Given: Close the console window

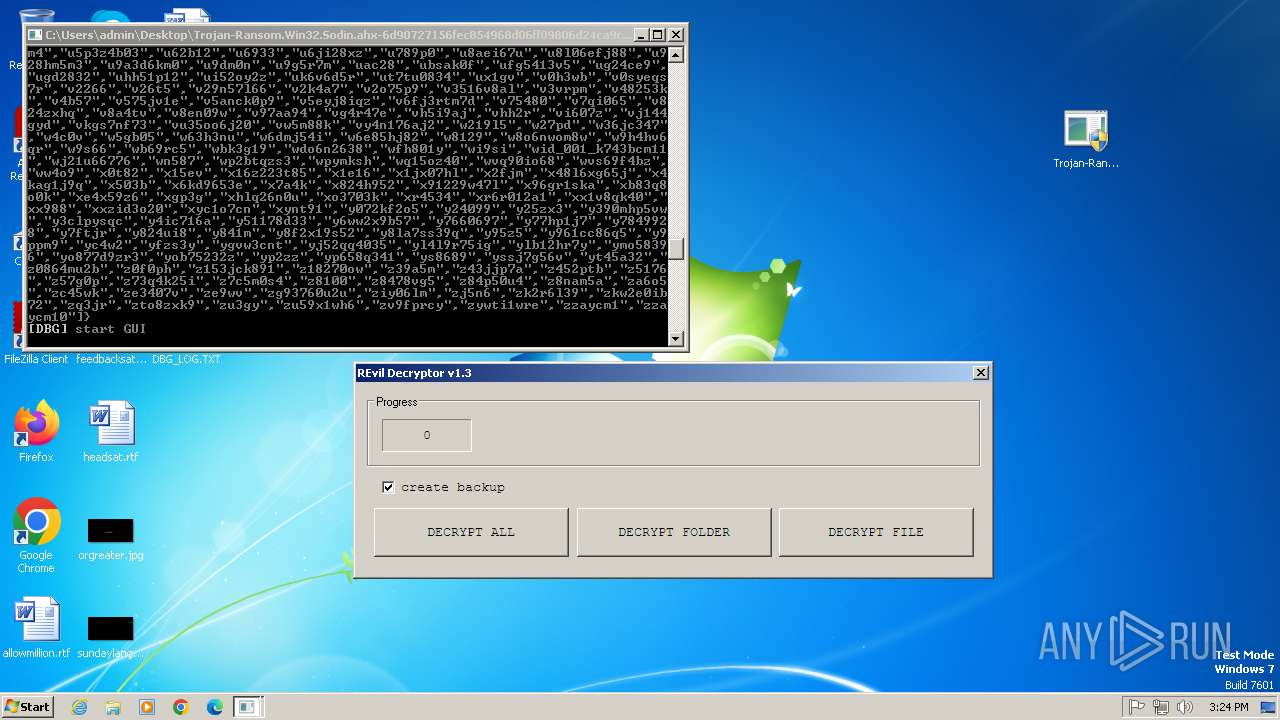Looking at the screenshot, I should (x=676, y=34).
